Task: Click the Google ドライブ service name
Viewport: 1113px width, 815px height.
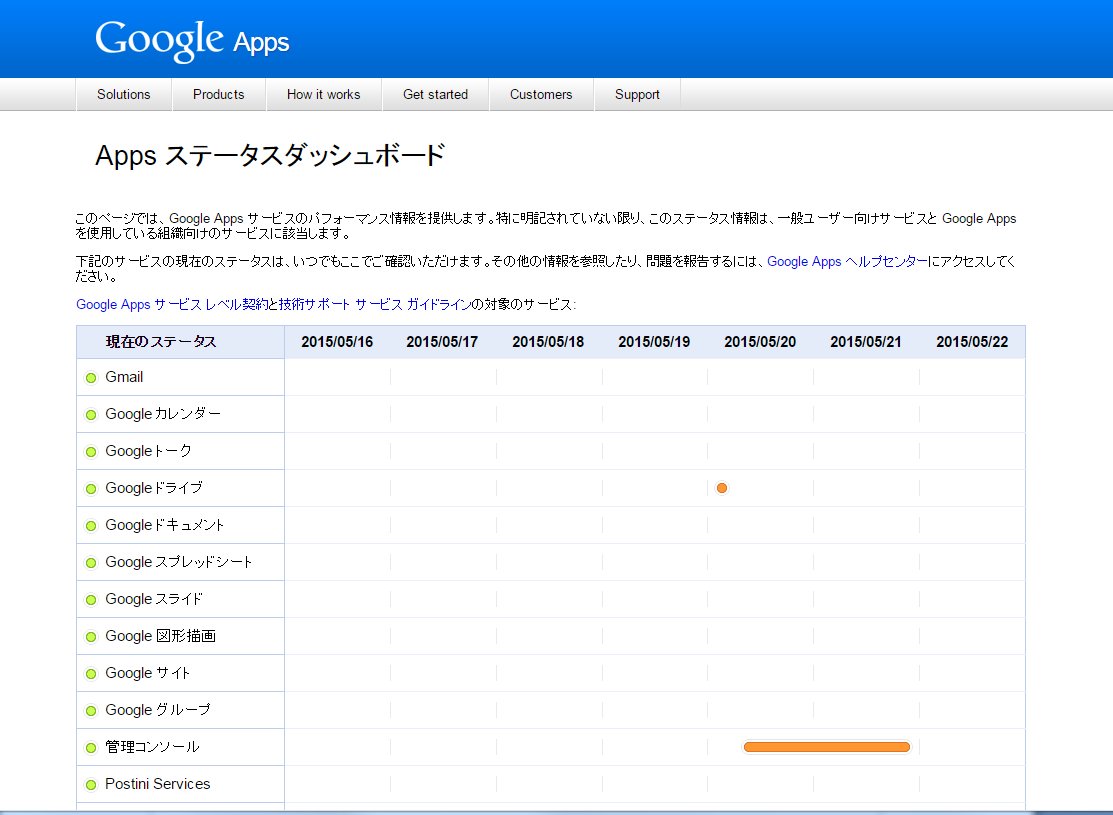Action: [154, 488]
